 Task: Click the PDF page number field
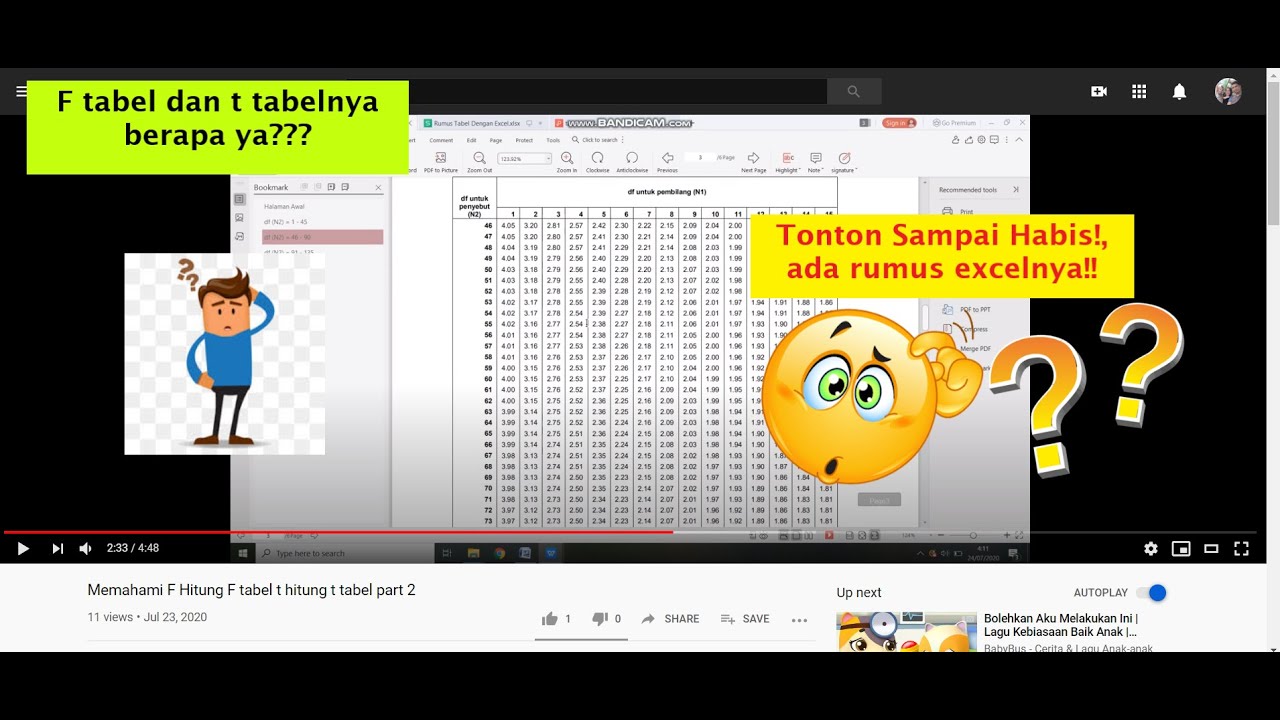[700, 158]
